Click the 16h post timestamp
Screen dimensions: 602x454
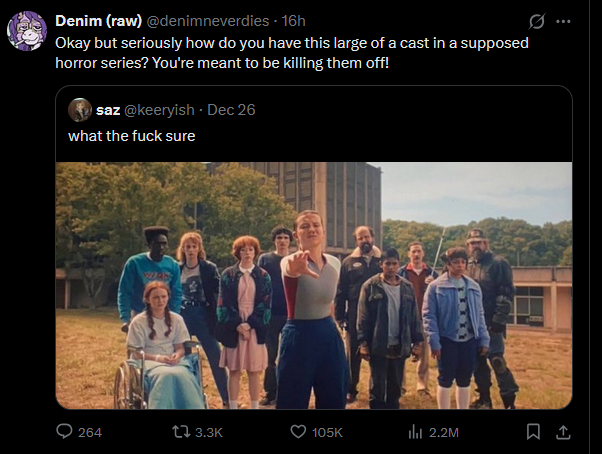(293, 21)
